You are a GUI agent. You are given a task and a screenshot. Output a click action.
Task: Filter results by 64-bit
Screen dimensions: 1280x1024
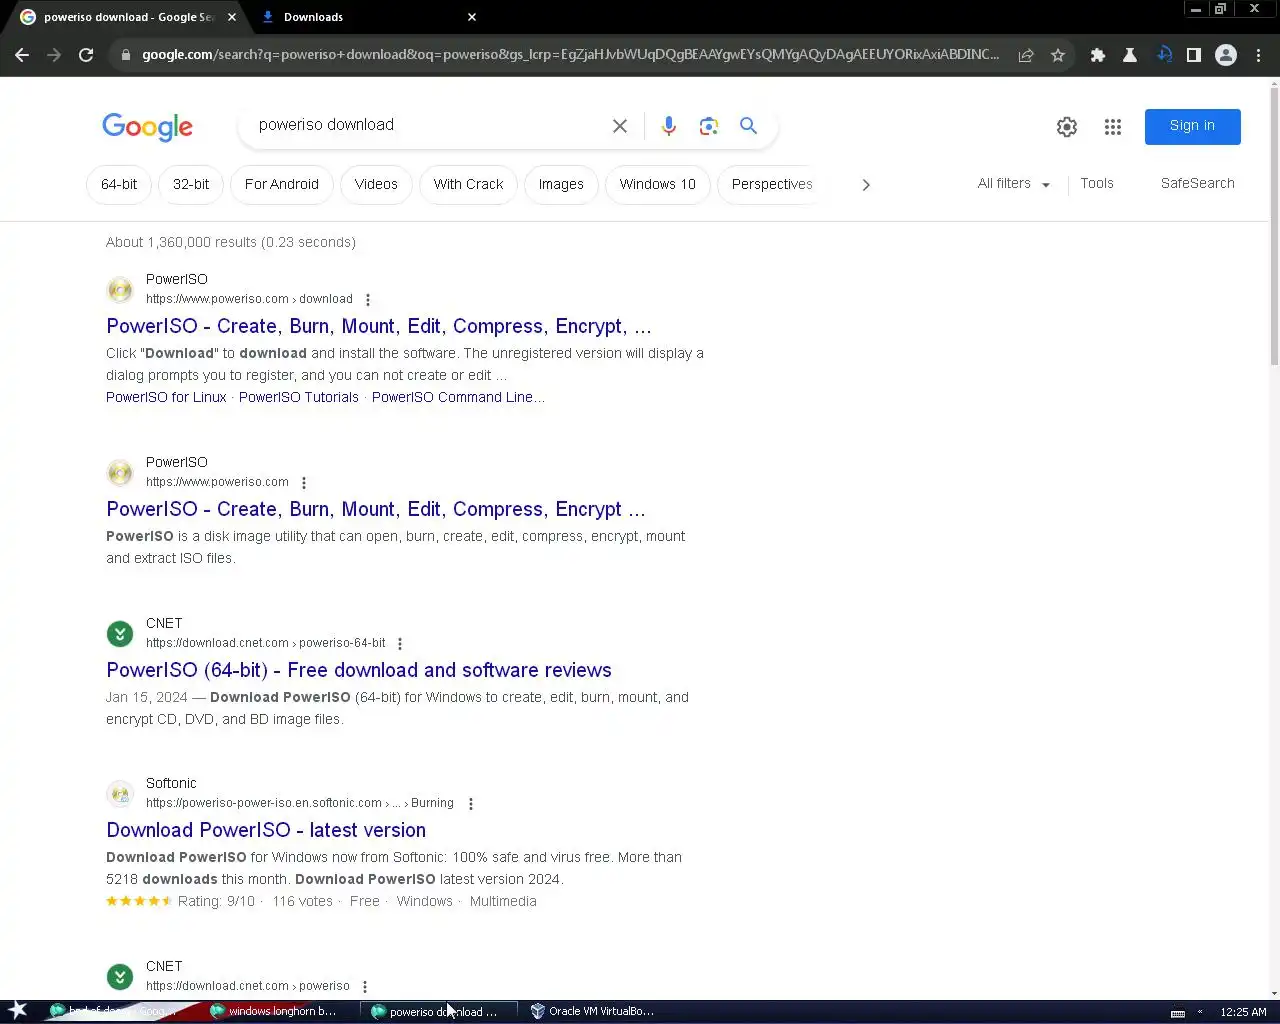(119, 185)
